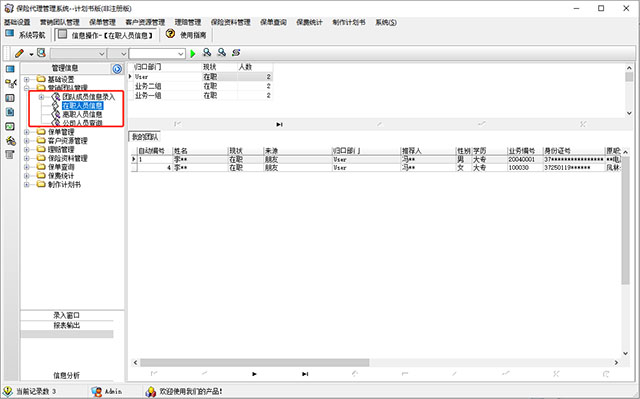640x399 pixels.
Task: Open the first empty toolbar dropdown
Action: [x=78, y=53]
